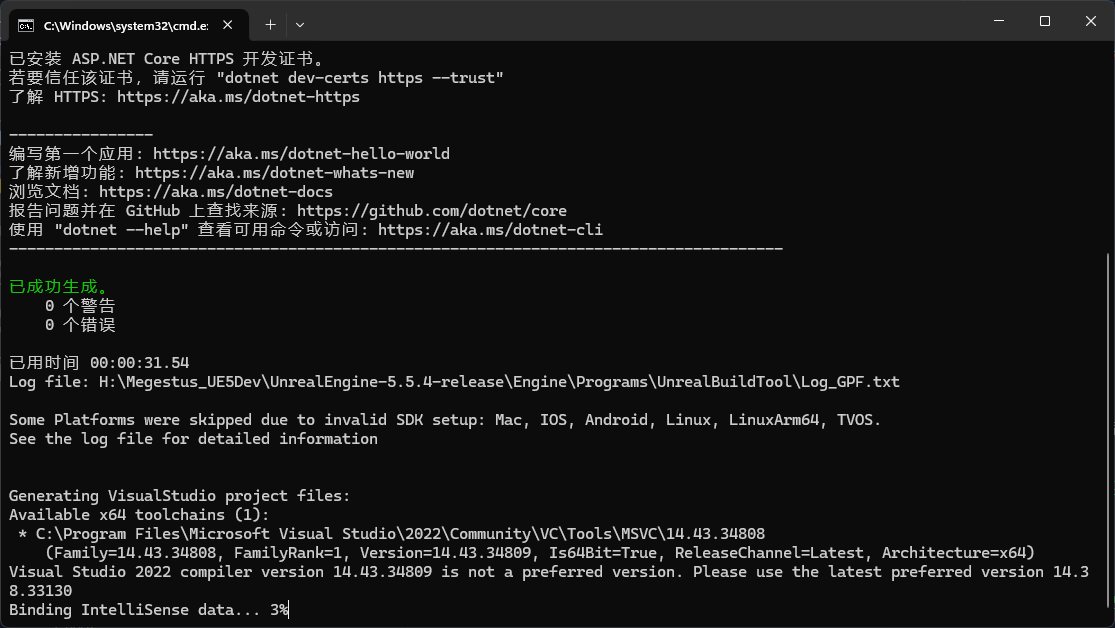Open the aka.ms/dotnet-cli link
The width and height of the screenshot is (1115, 628).
pos(490,230)
